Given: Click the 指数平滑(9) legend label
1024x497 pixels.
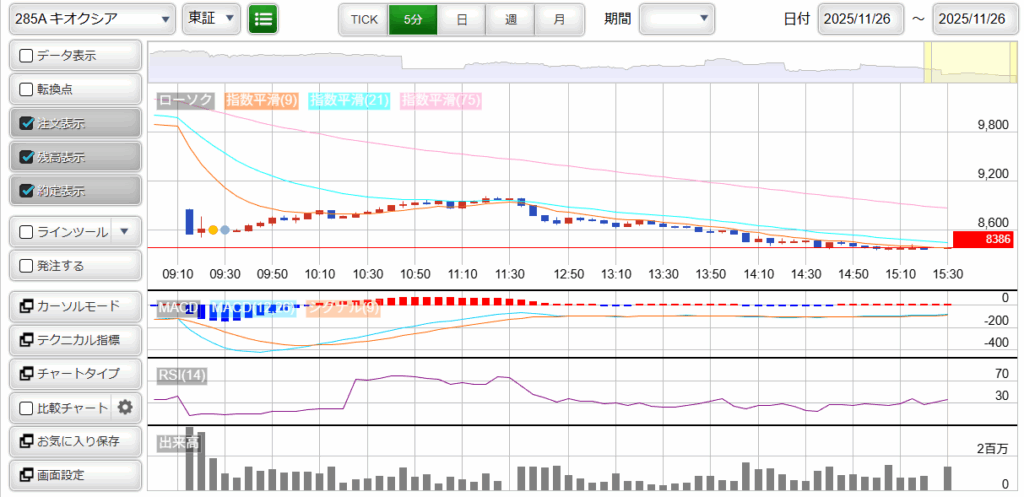Looking at the screenshot, I should click(262, 100).
